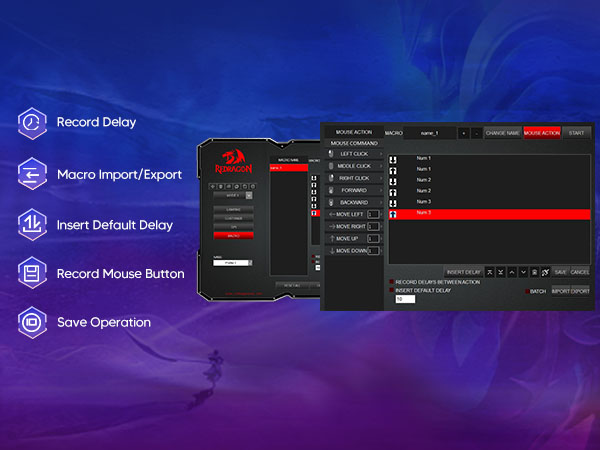600x450 pixels.
Task: Click the Save Operation icon
Action: point(33,322)
